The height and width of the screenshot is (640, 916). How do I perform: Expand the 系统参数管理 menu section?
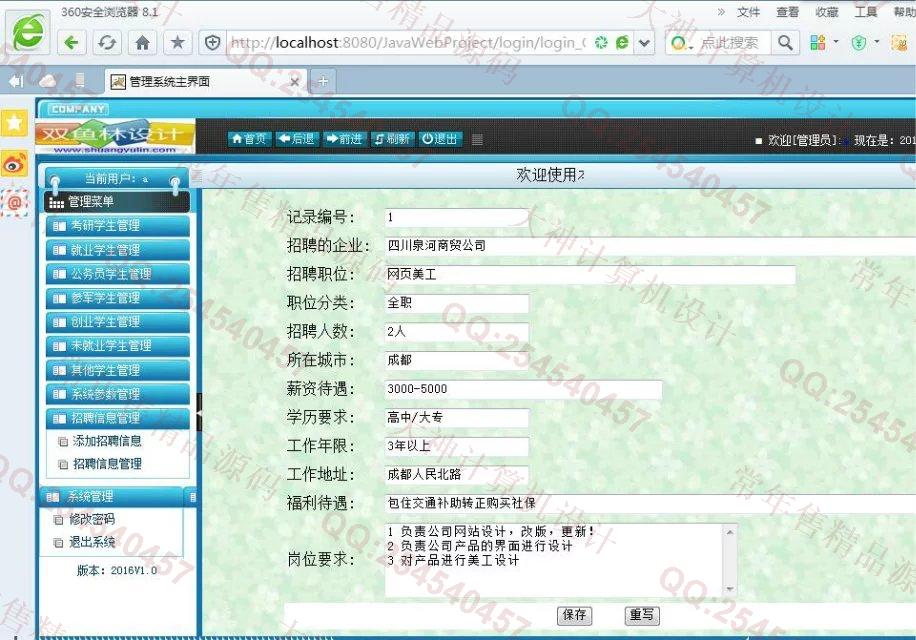coord(117,394)
